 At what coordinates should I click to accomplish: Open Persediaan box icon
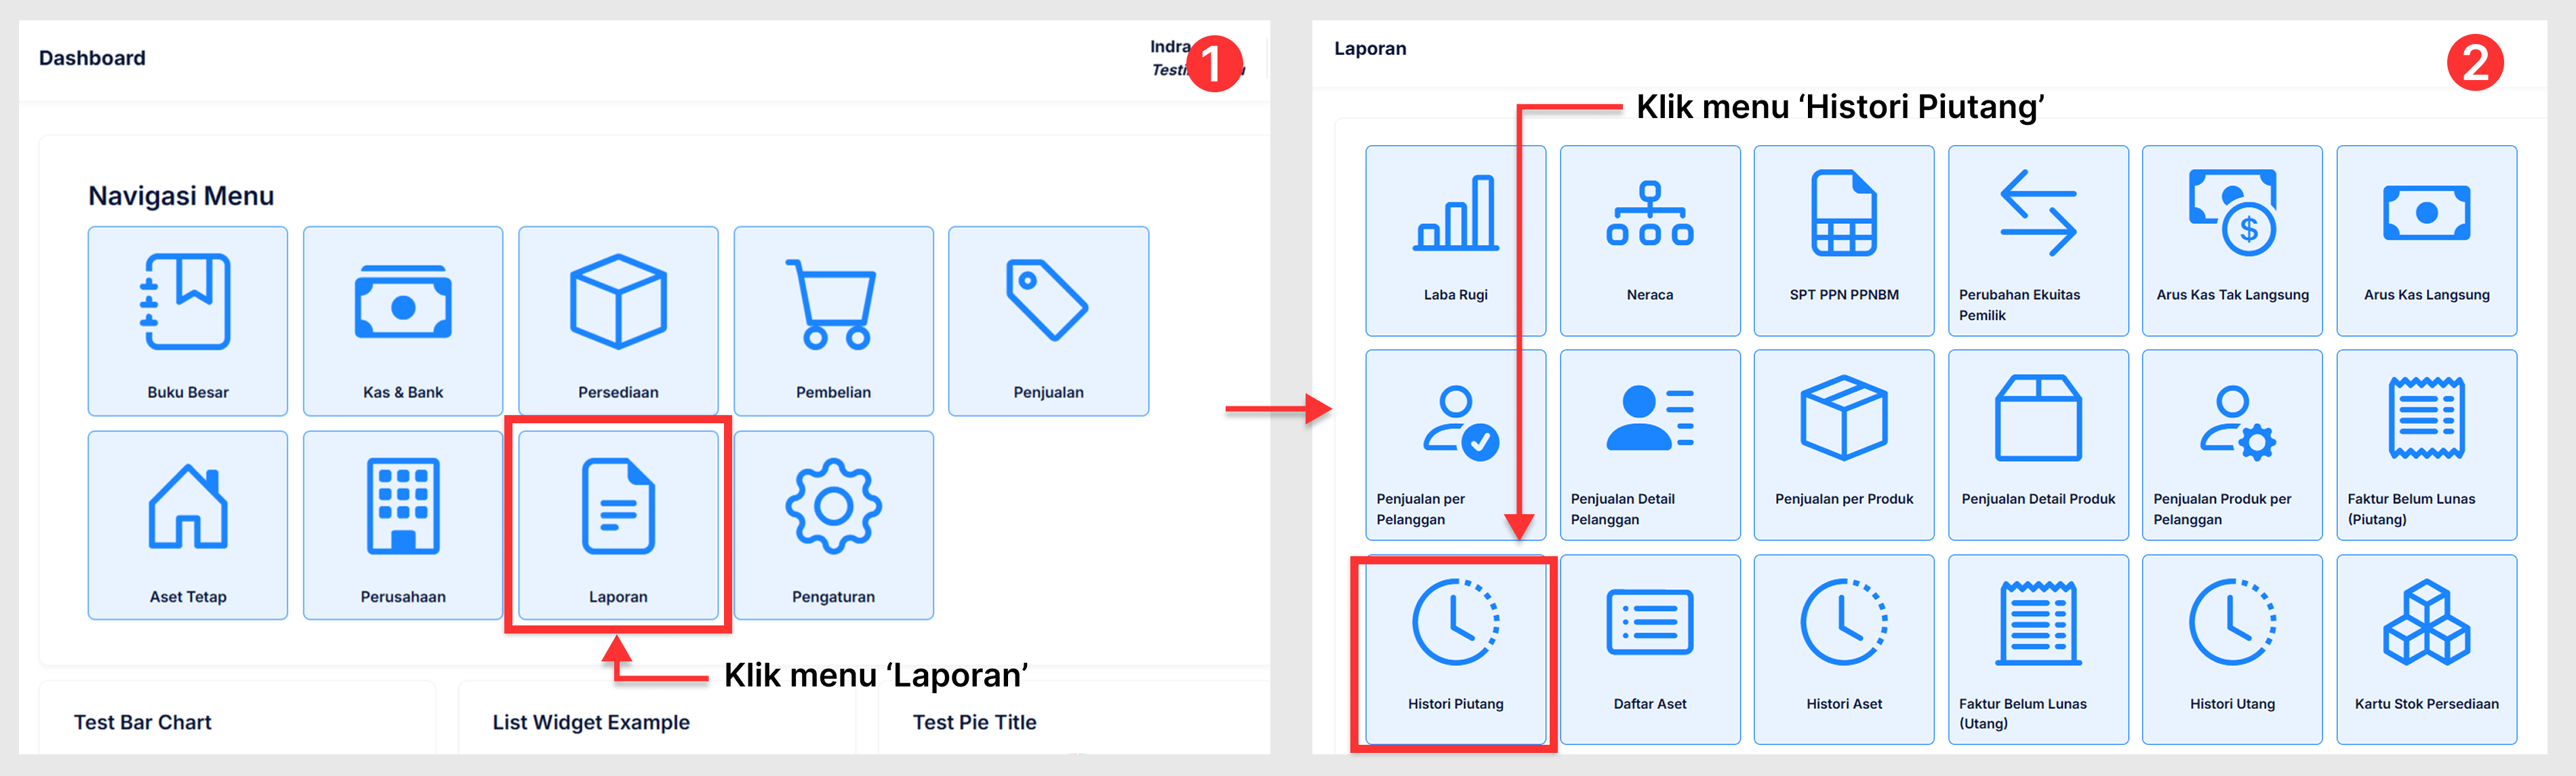[x=618, y=303]
